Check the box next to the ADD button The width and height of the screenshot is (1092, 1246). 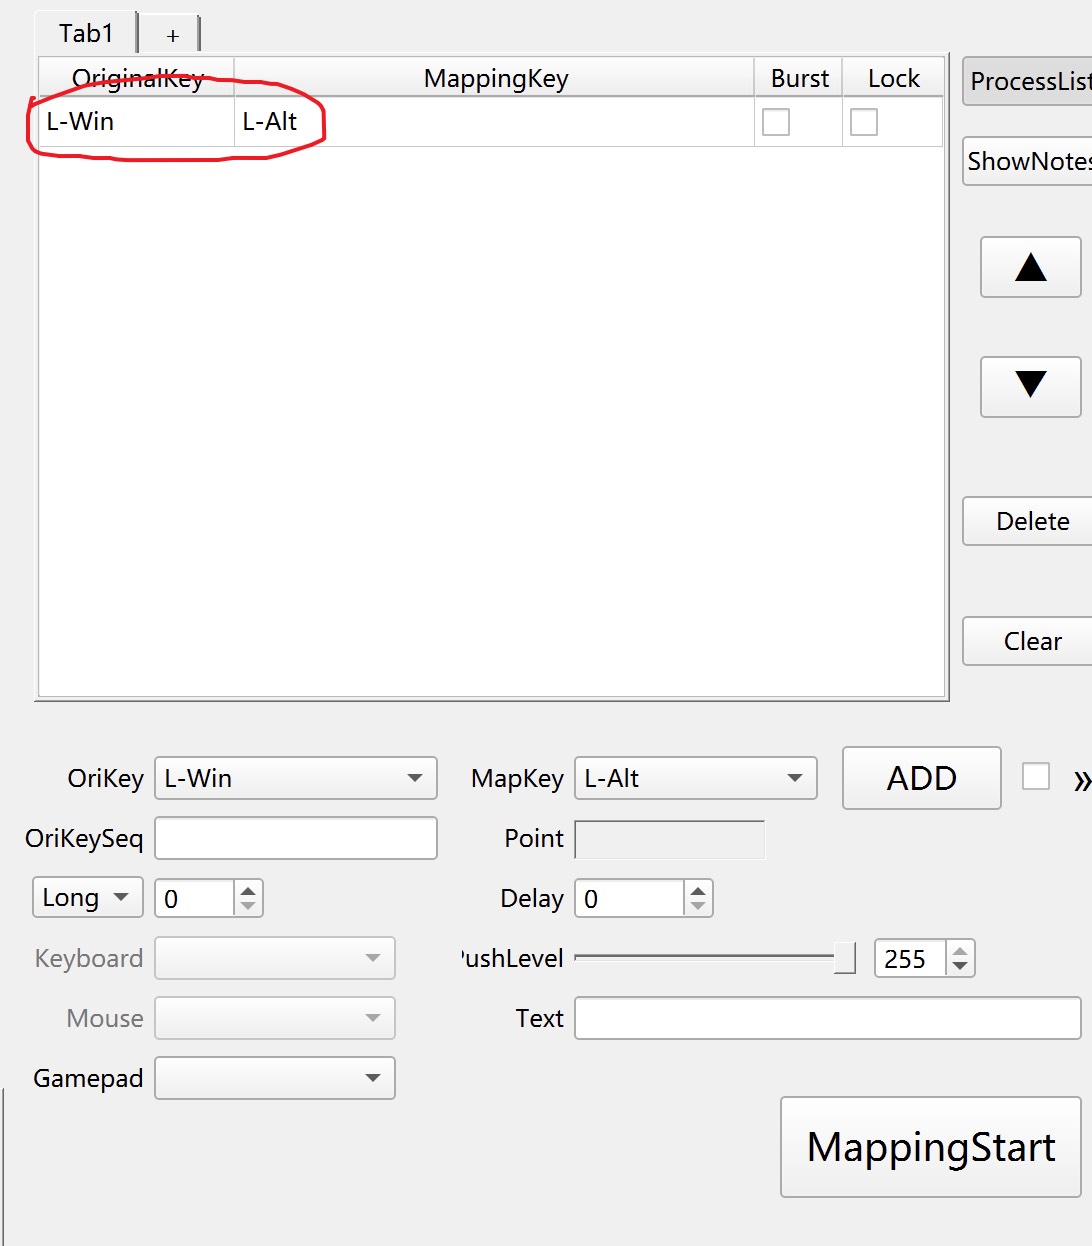[1036, 776]
